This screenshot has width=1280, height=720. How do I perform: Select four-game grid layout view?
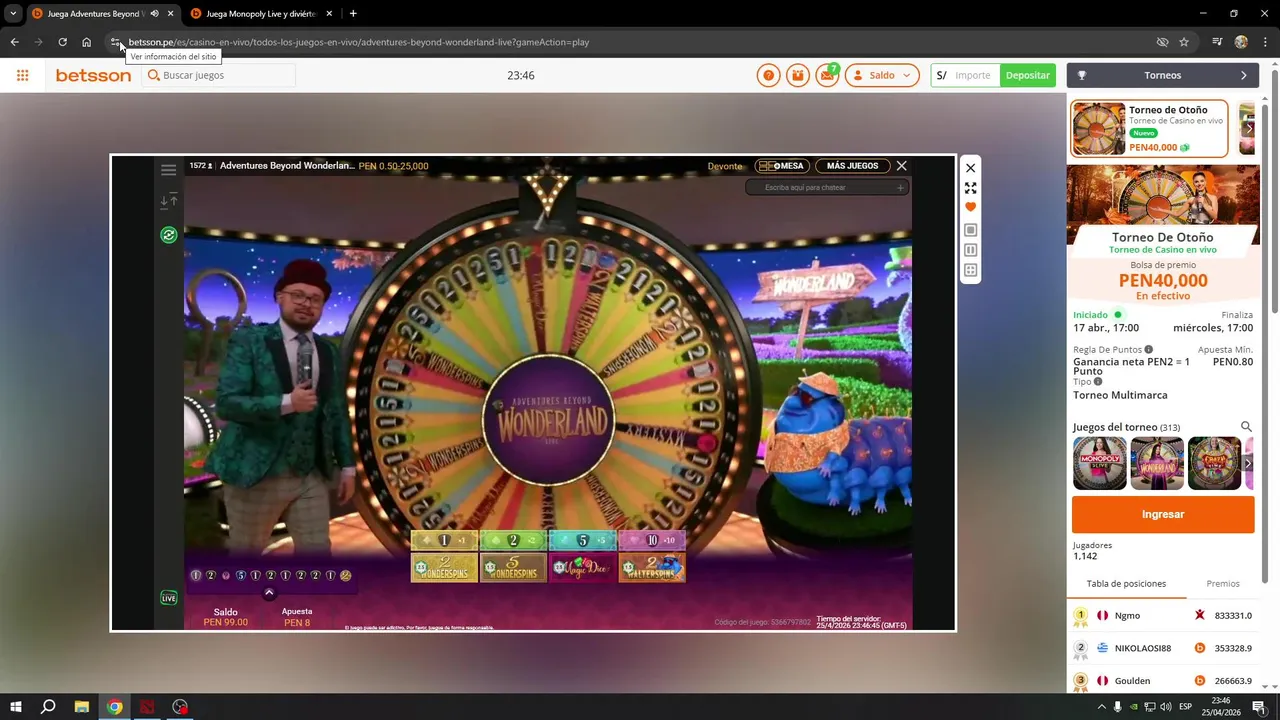tap(970, 270)
